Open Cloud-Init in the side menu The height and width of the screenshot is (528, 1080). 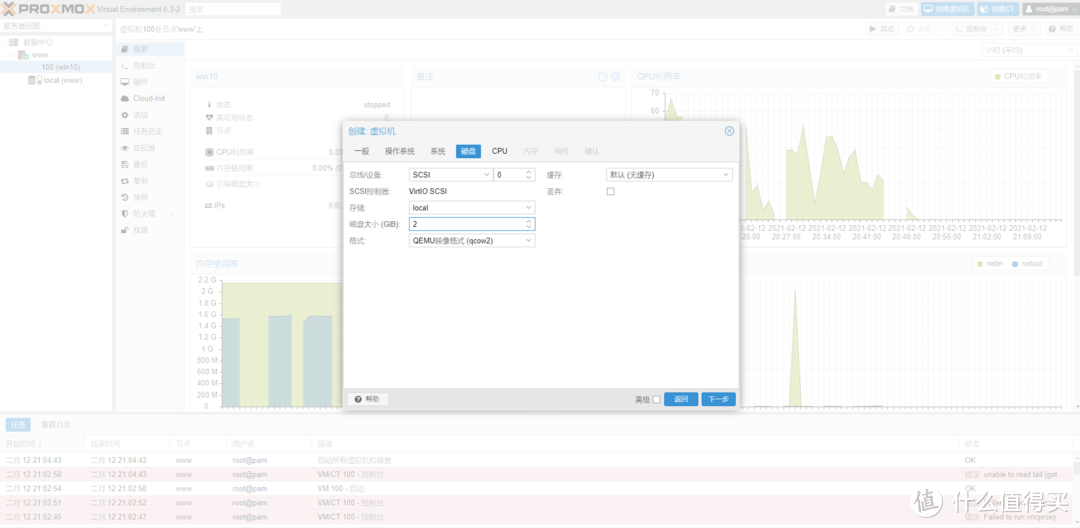click(x=148, y=98)
